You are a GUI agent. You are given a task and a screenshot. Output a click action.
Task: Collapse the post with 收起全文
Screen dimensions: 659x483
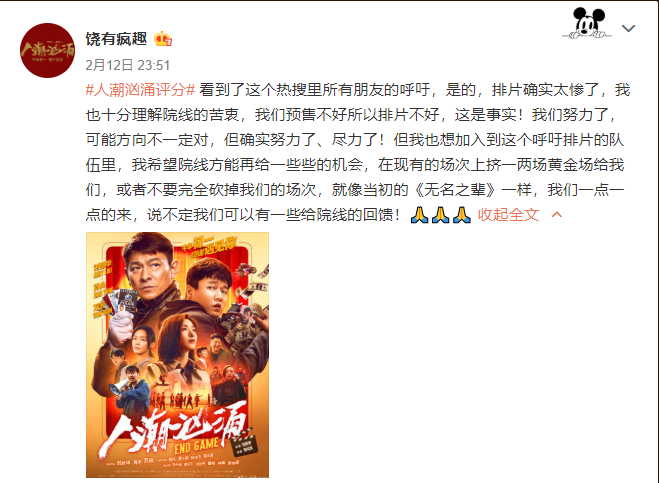pos(508,215)
